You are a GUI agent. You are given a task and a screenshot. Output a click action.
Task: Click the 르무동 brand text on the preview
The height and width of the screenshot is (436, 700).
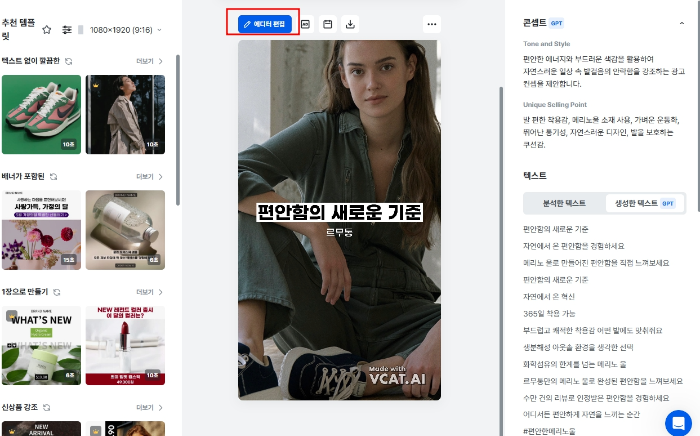coord(339,232)
